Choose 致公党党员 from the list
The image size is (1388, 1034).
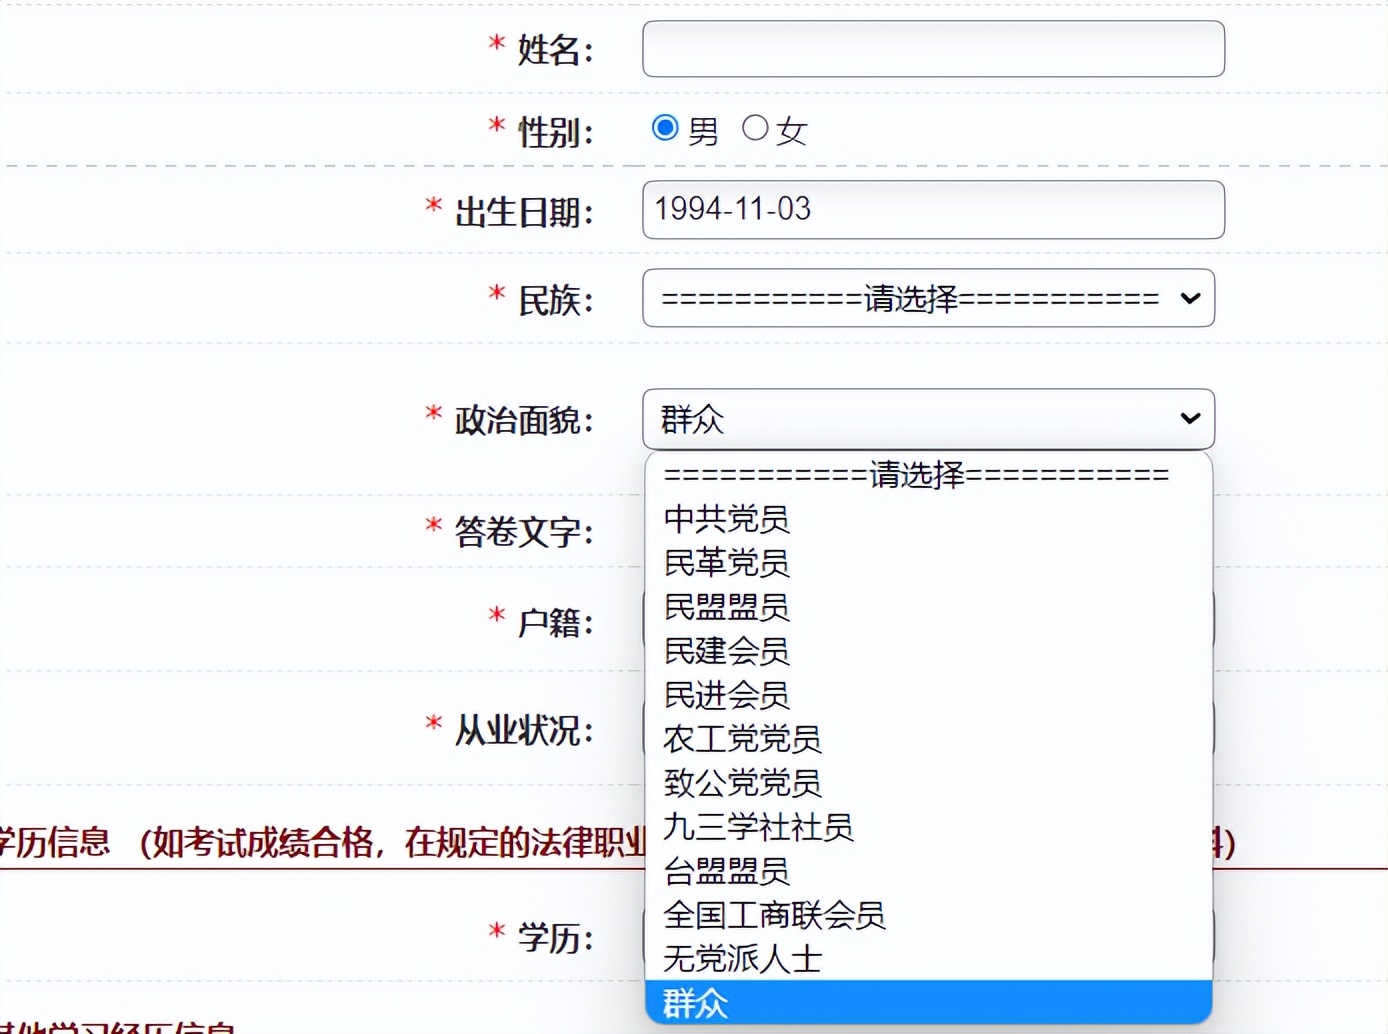[x=742, y=784]
